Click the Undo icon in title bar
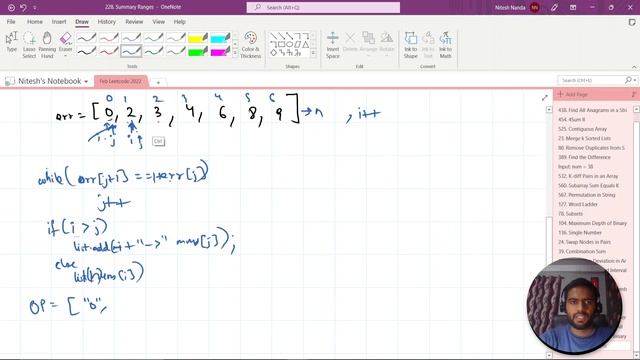 tap(23, 7)
